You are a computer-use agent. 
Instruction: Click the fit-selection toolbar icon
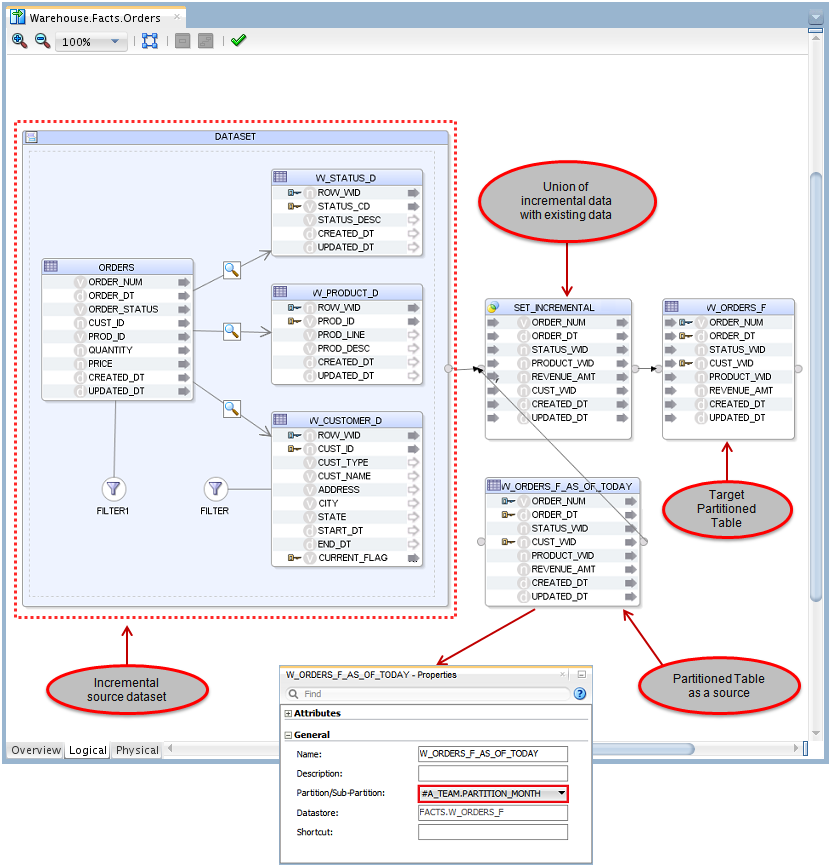(149, 41)
